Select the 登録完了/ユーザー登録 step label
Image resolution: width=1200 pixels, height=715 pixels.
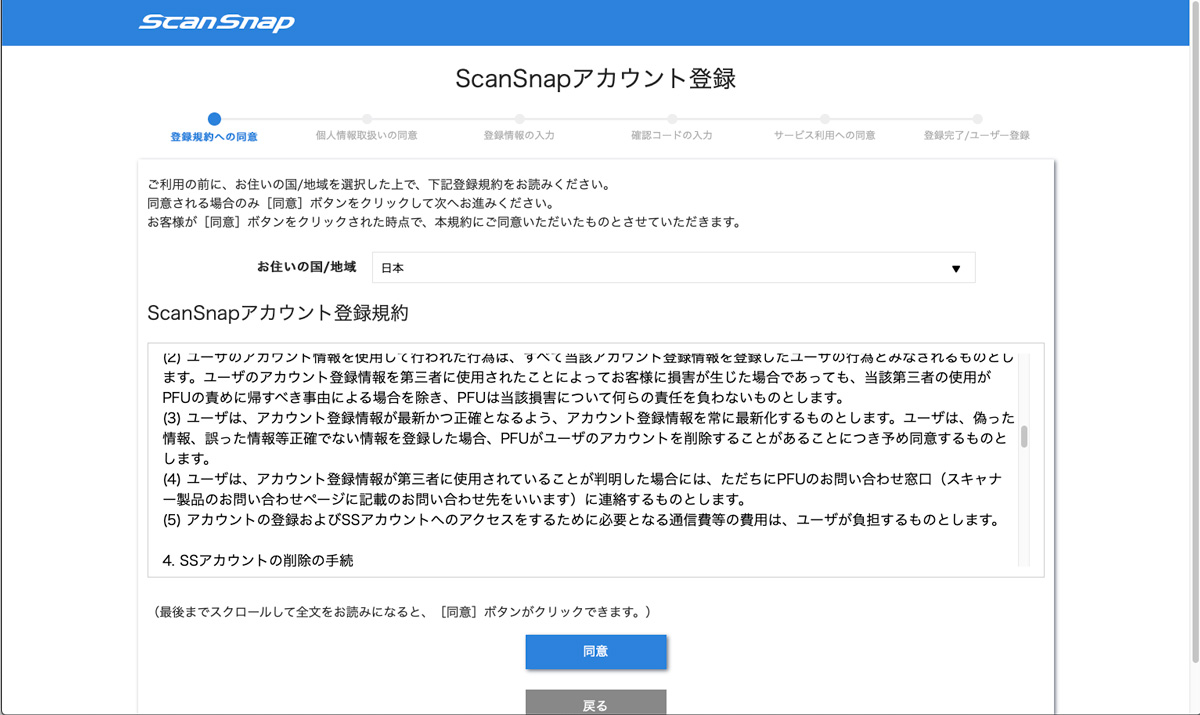pyautogui.click(x=977, y=135)
